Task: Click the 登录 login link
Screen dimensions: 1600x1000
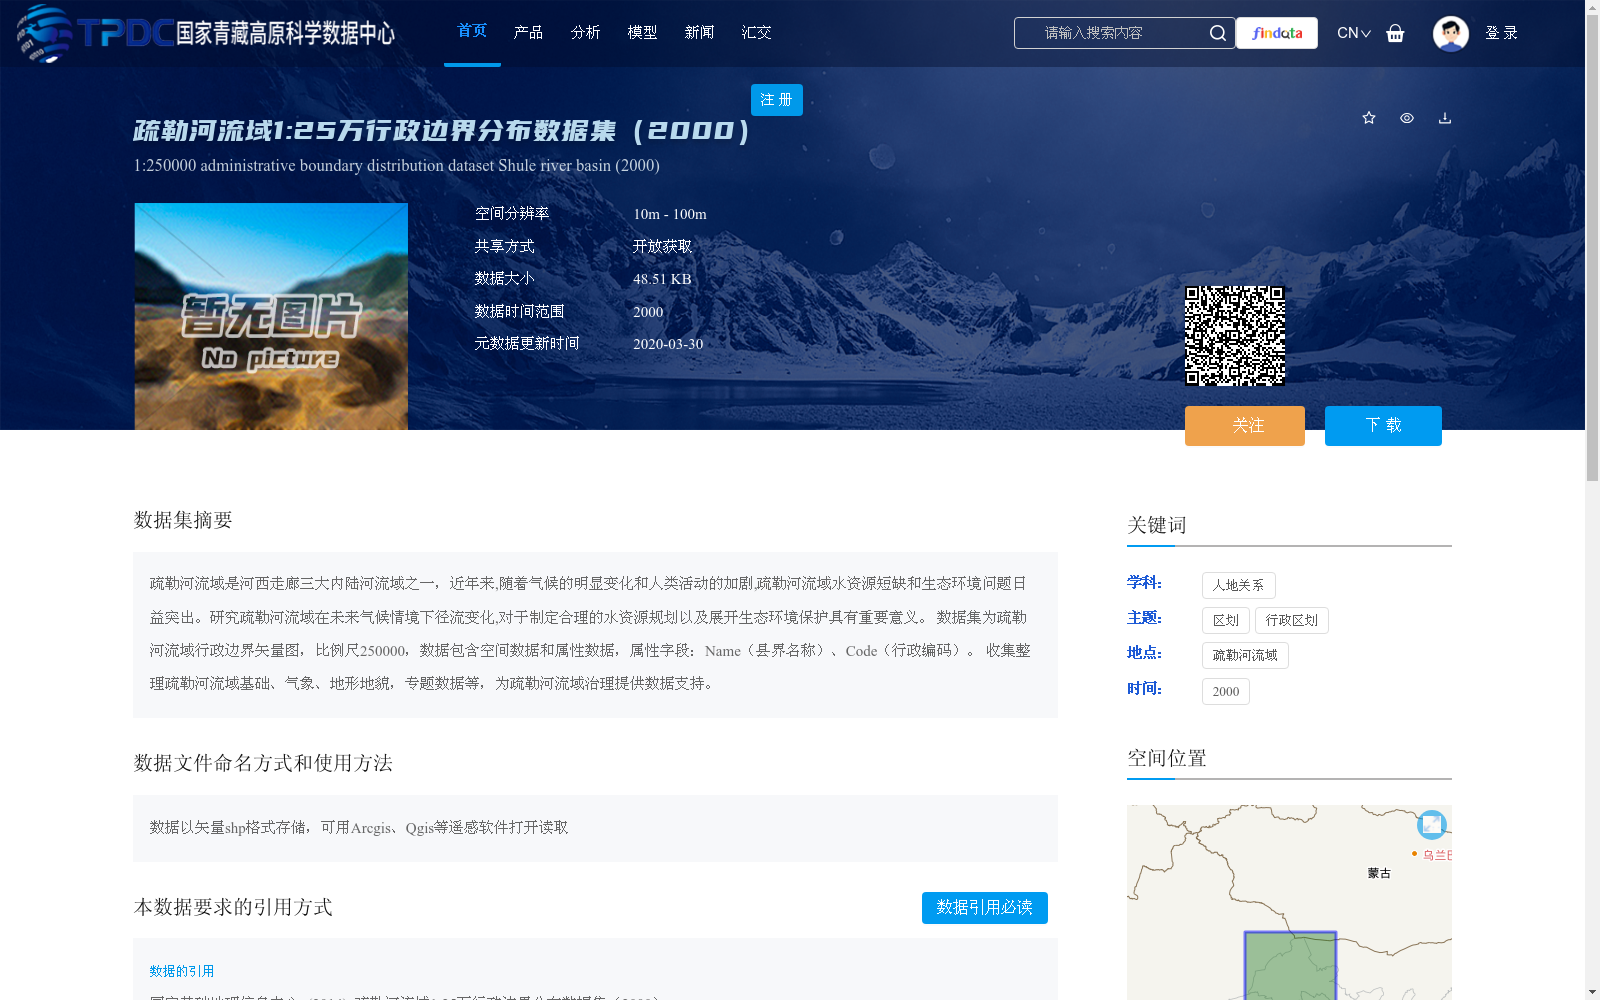Action: point(1501,33)
